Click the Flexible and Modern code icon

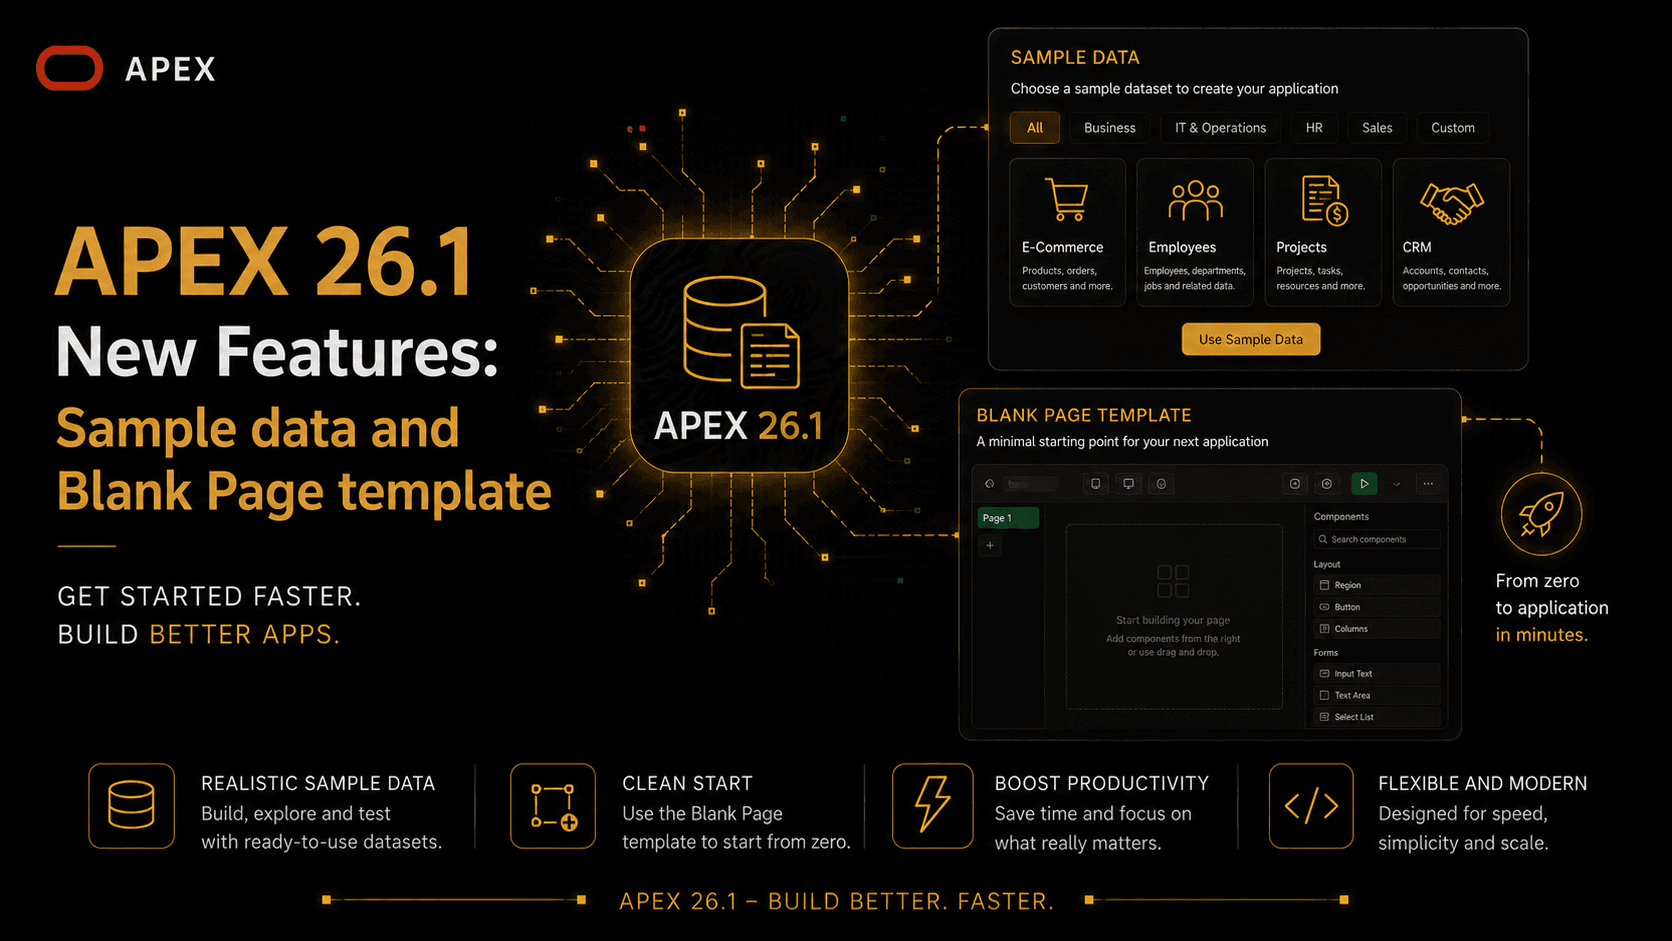[1311, 806]
